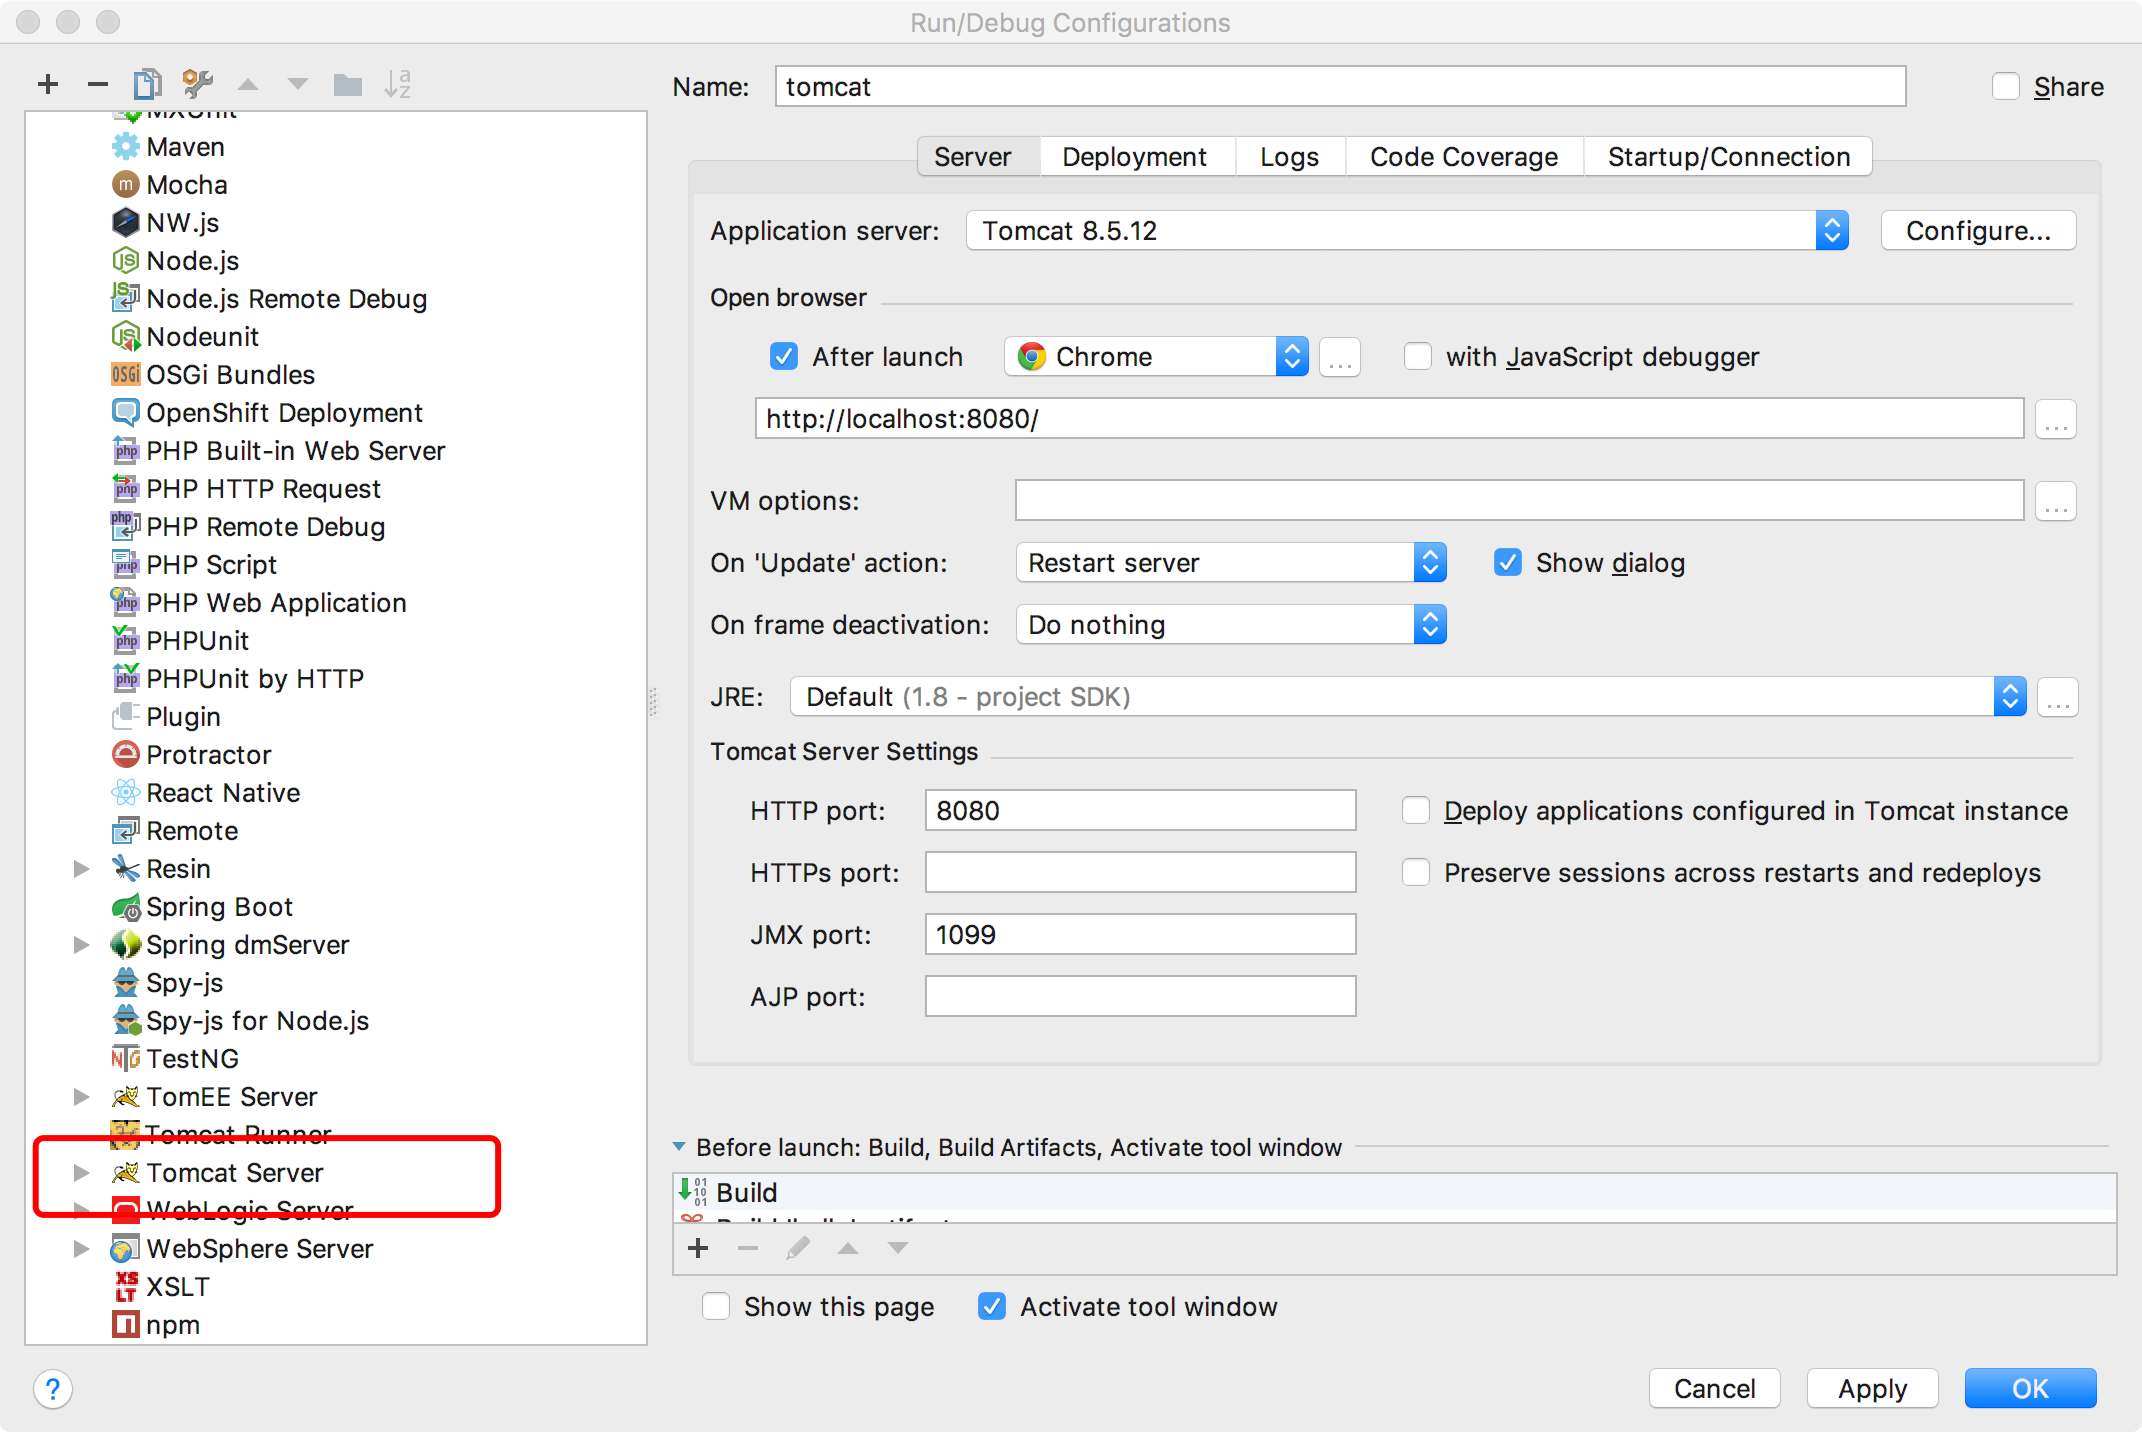Click the Maven gear icon
2142x1432 pixels.
[x=125, y=147]
